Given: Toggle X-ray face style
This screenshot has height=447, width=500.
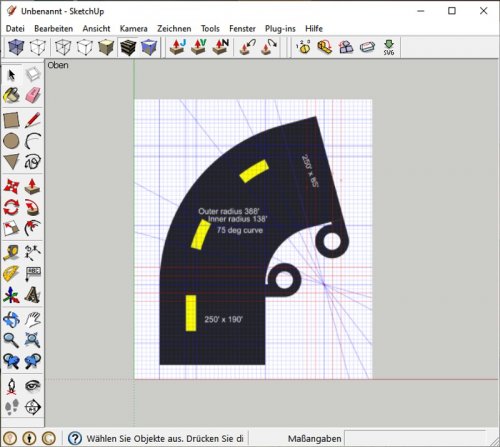Looking at the screenshot, I should click(16, 47).
